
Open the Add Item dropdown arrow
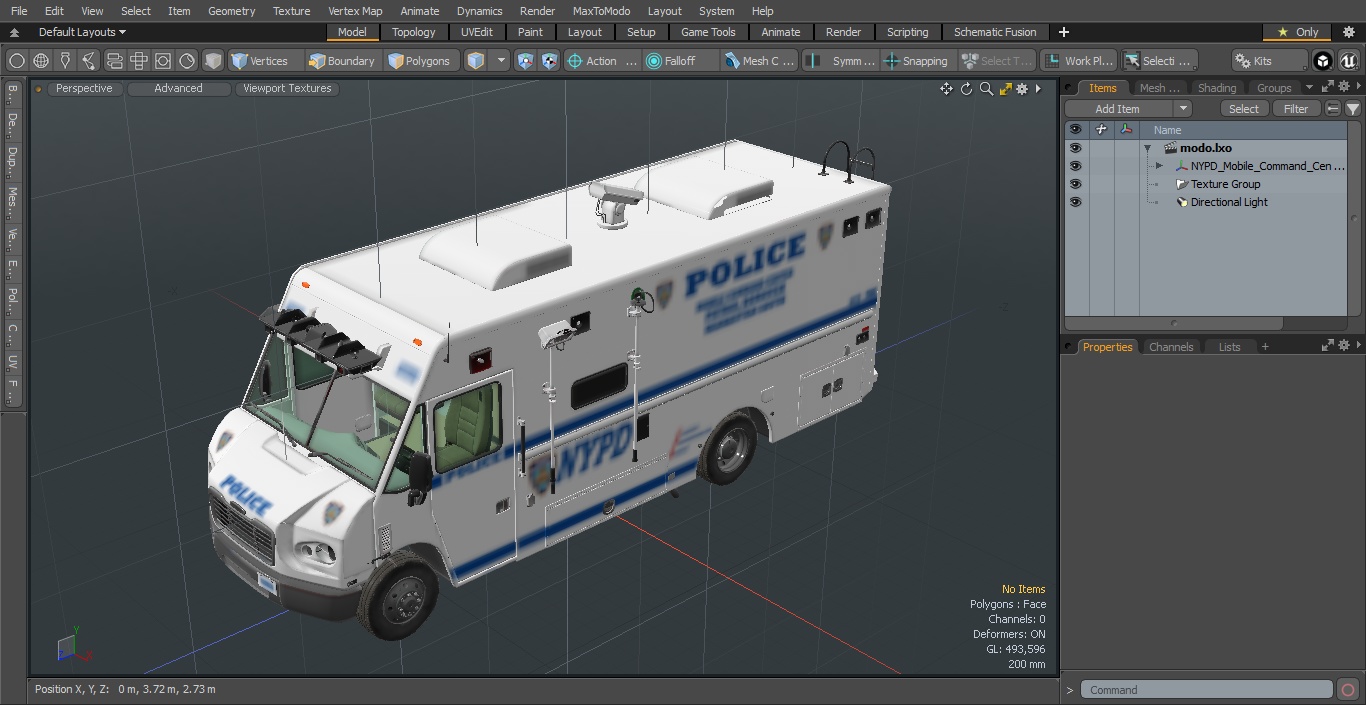tap(1183, 109)
